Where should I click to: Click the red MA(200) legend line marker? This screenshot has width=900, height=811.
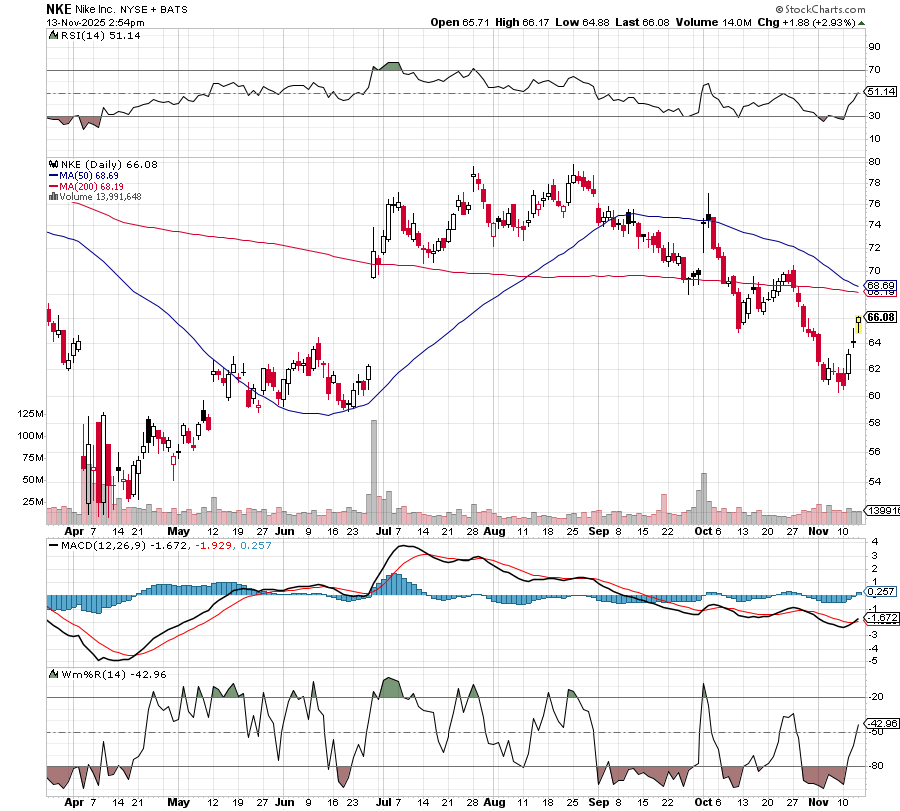click(54, 186)
